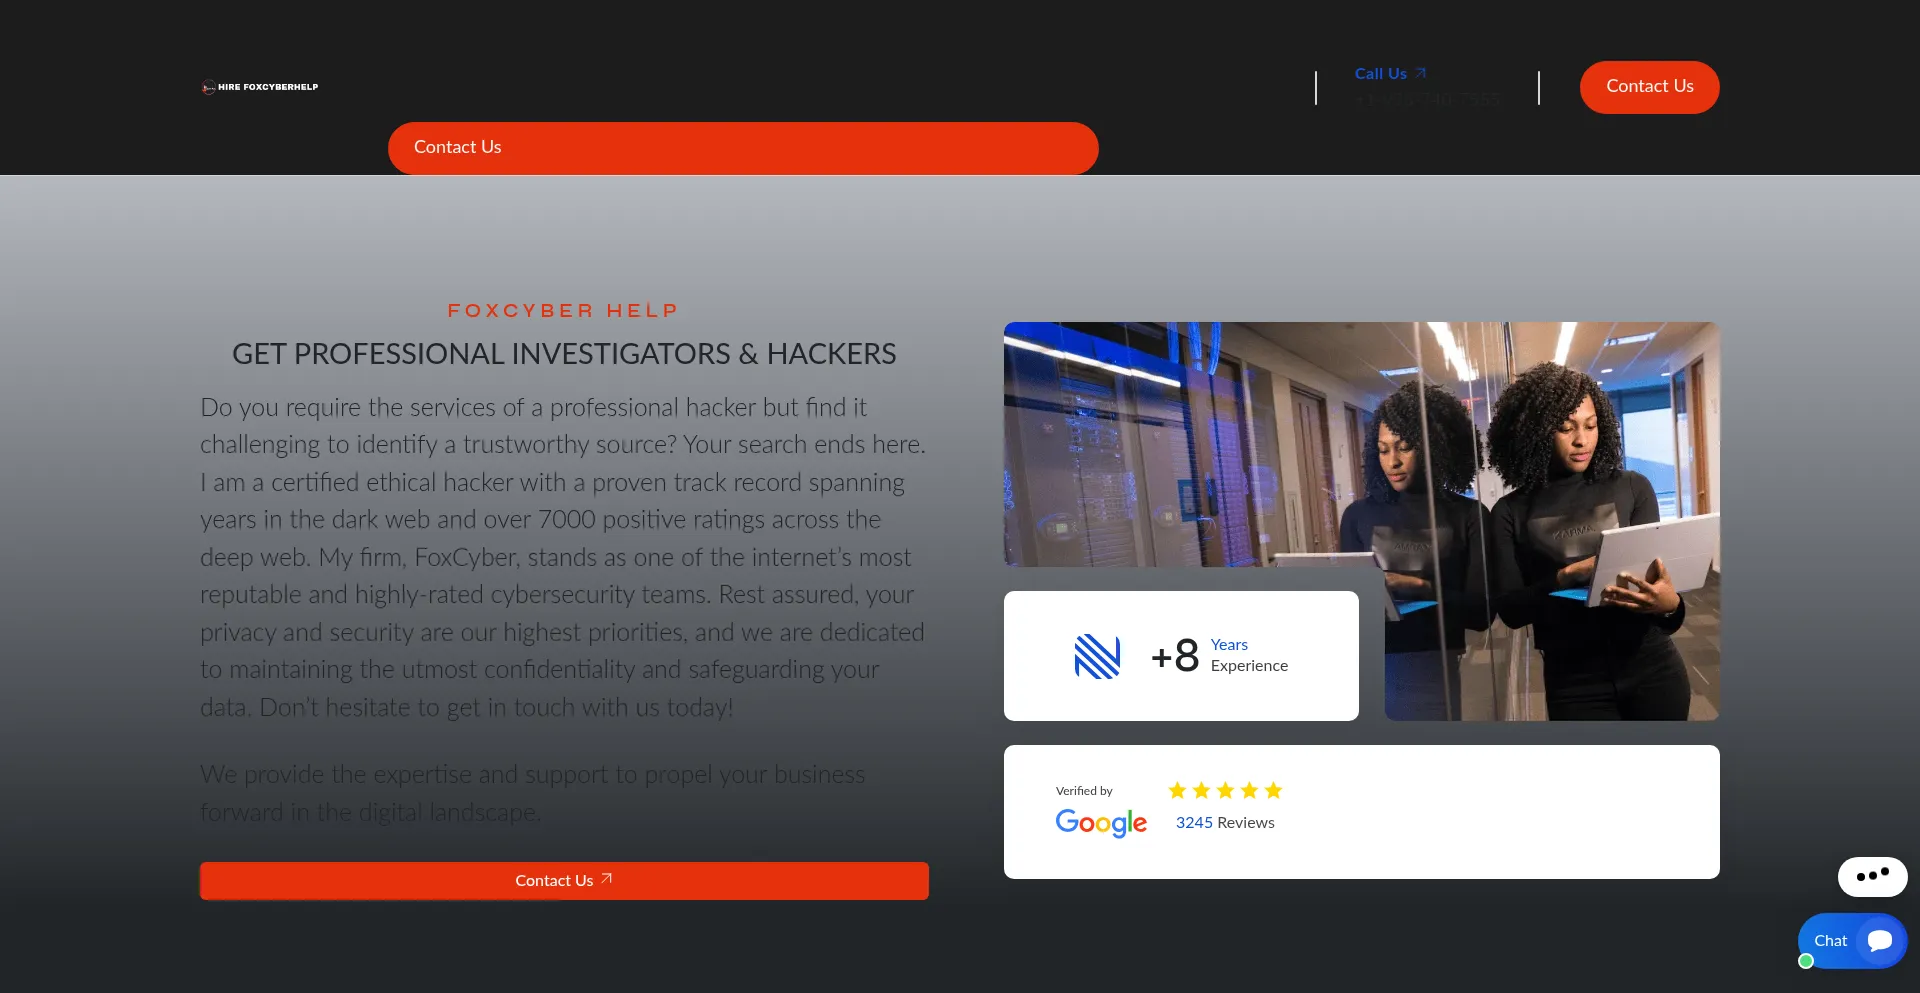Click the faint phone number under Call Us
1920x993 pixels.
[1428, 100]
